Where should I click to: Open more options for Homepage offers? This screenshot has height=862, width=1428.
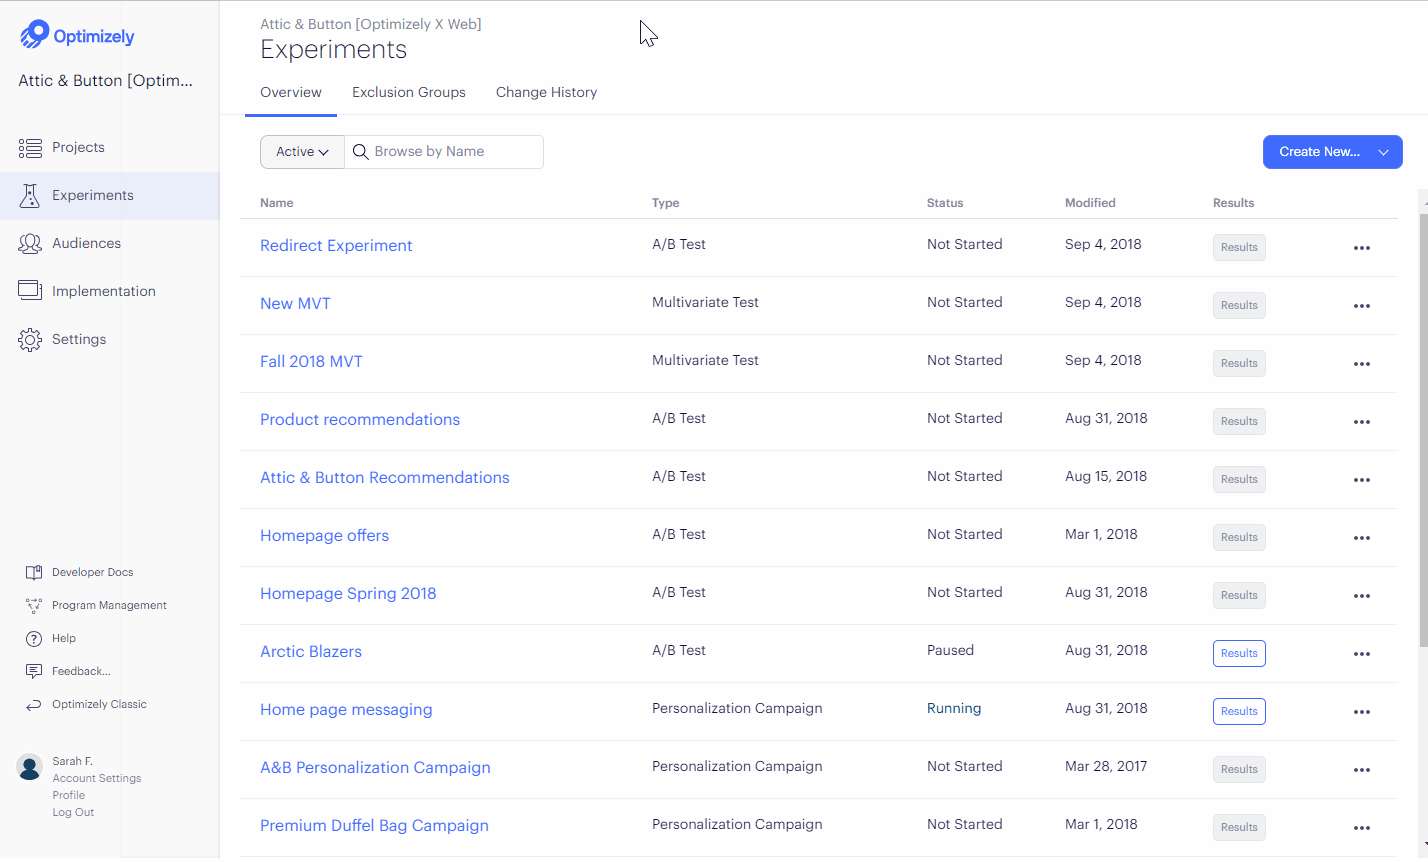pos(1361,538)
